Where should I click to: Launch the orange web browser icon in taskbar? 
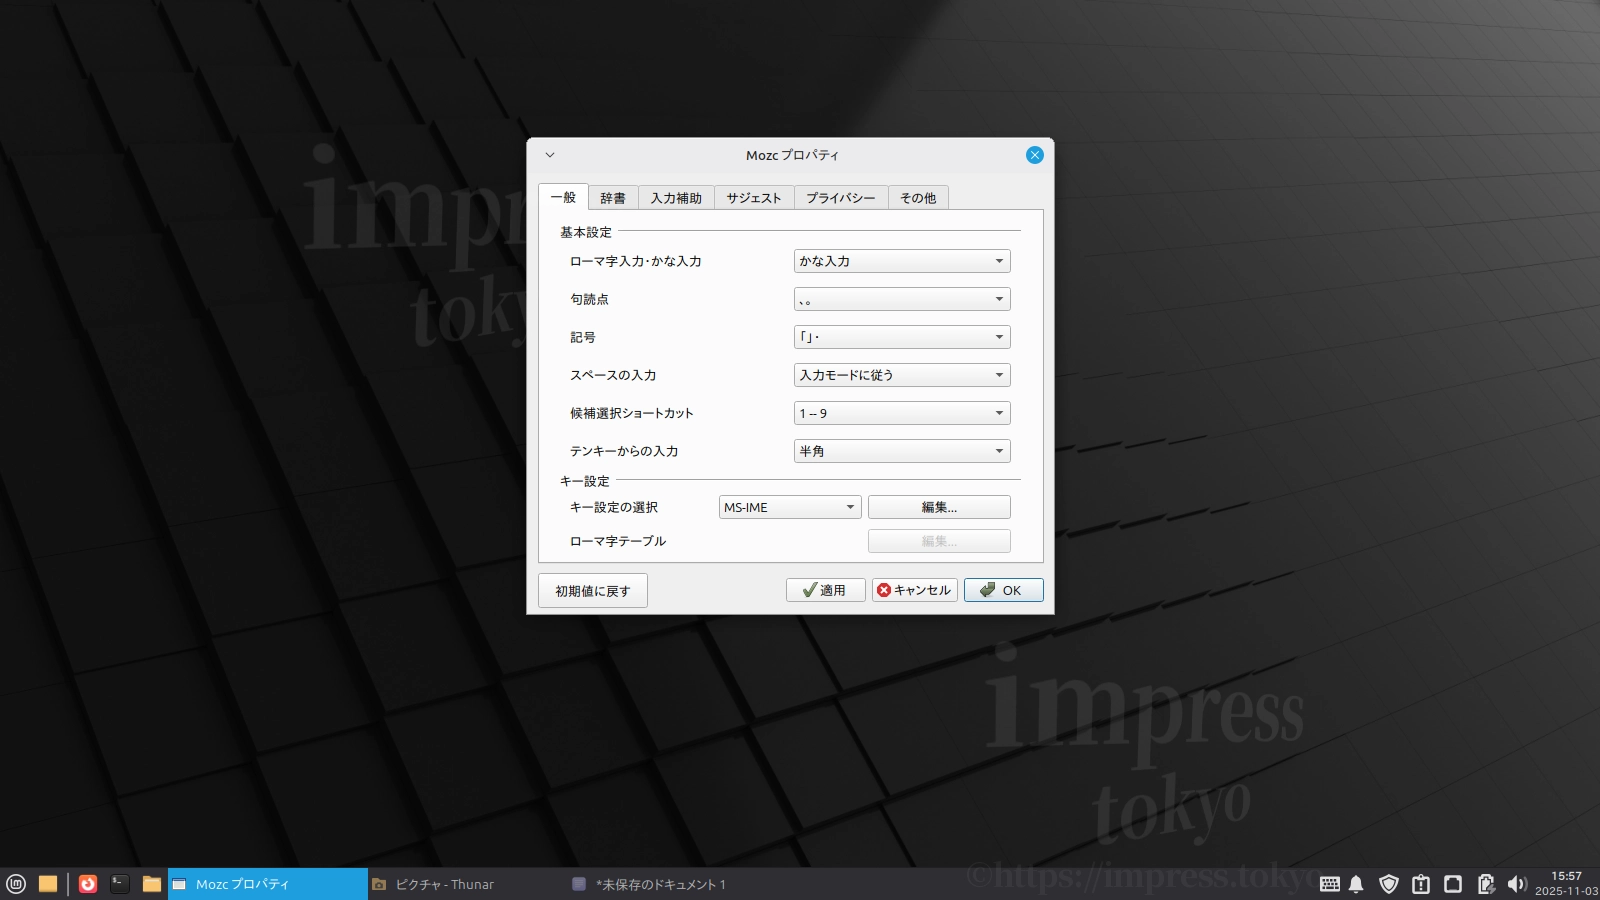point(88,884)
